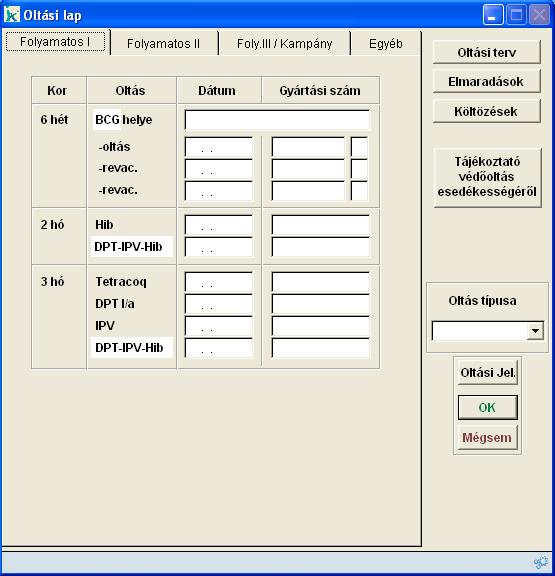This screenshot has width=555, height=576.
Task: Open the Foly.III / Kampány tab
Action: click(284, 43)
